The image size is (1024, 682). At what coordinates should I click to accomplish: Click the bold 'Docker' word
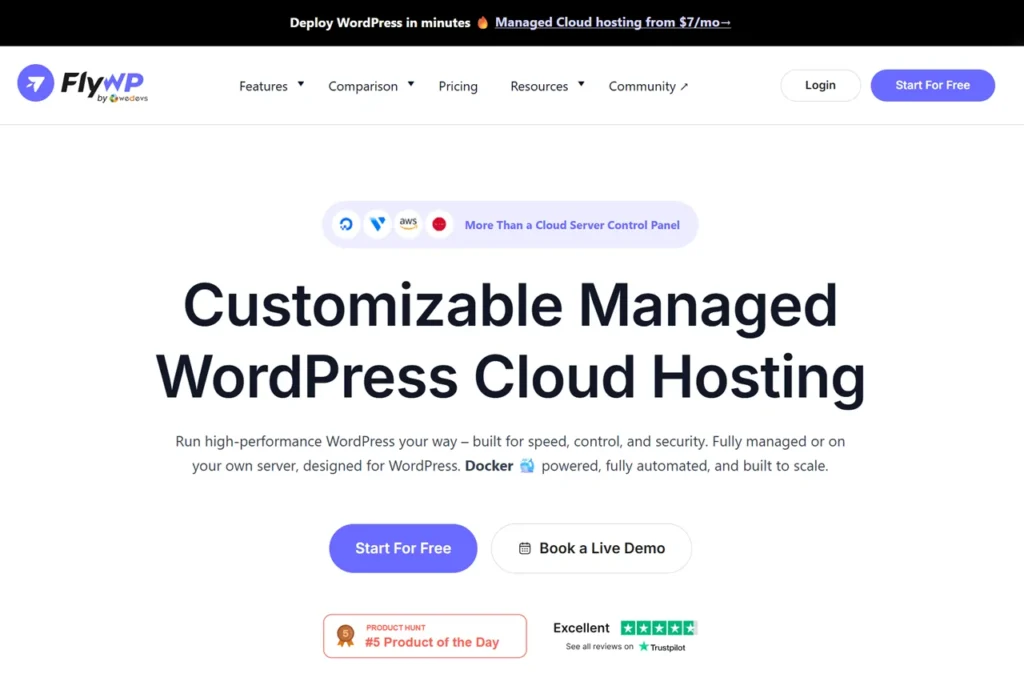pyautogui.click(x=489, y=466)
